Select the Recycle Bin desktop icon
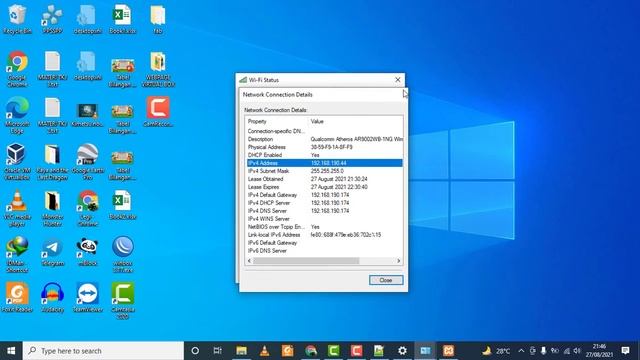Screen dimensions: 640x360 (x=17, y=20)
